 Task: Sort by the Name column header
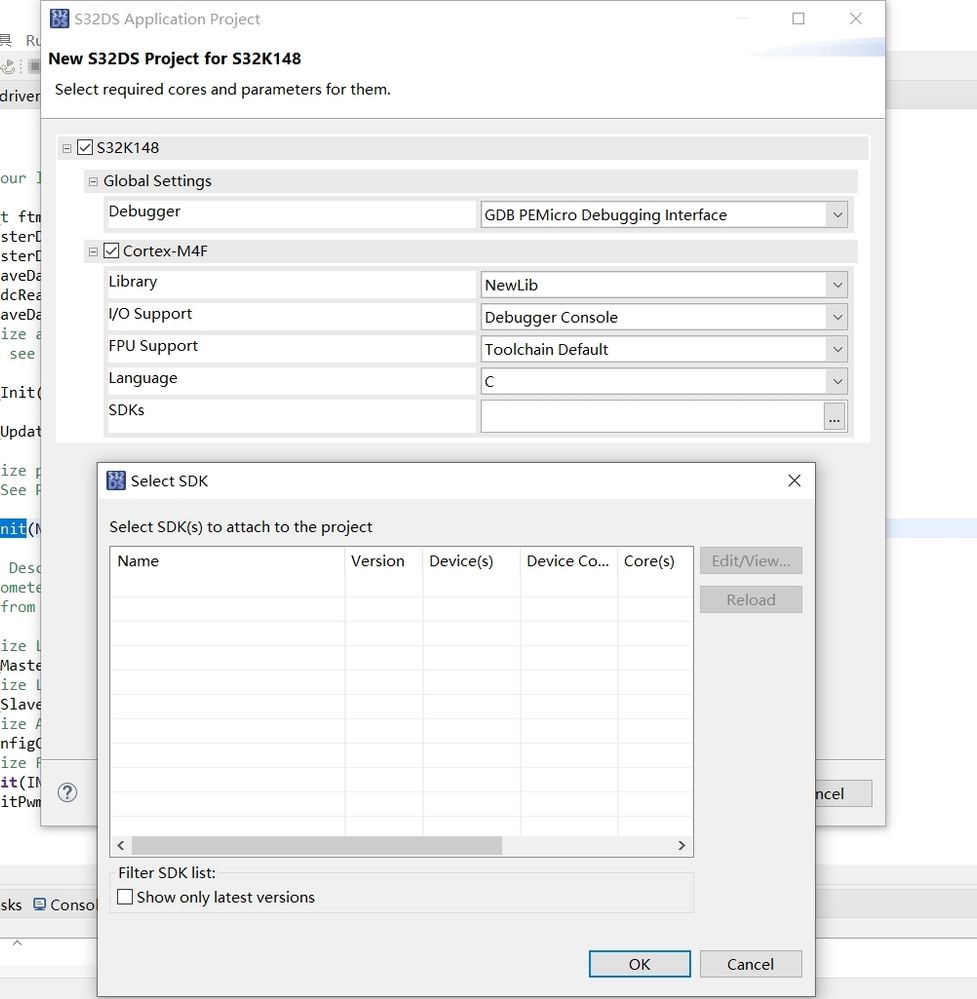click(x=228, y=561)
